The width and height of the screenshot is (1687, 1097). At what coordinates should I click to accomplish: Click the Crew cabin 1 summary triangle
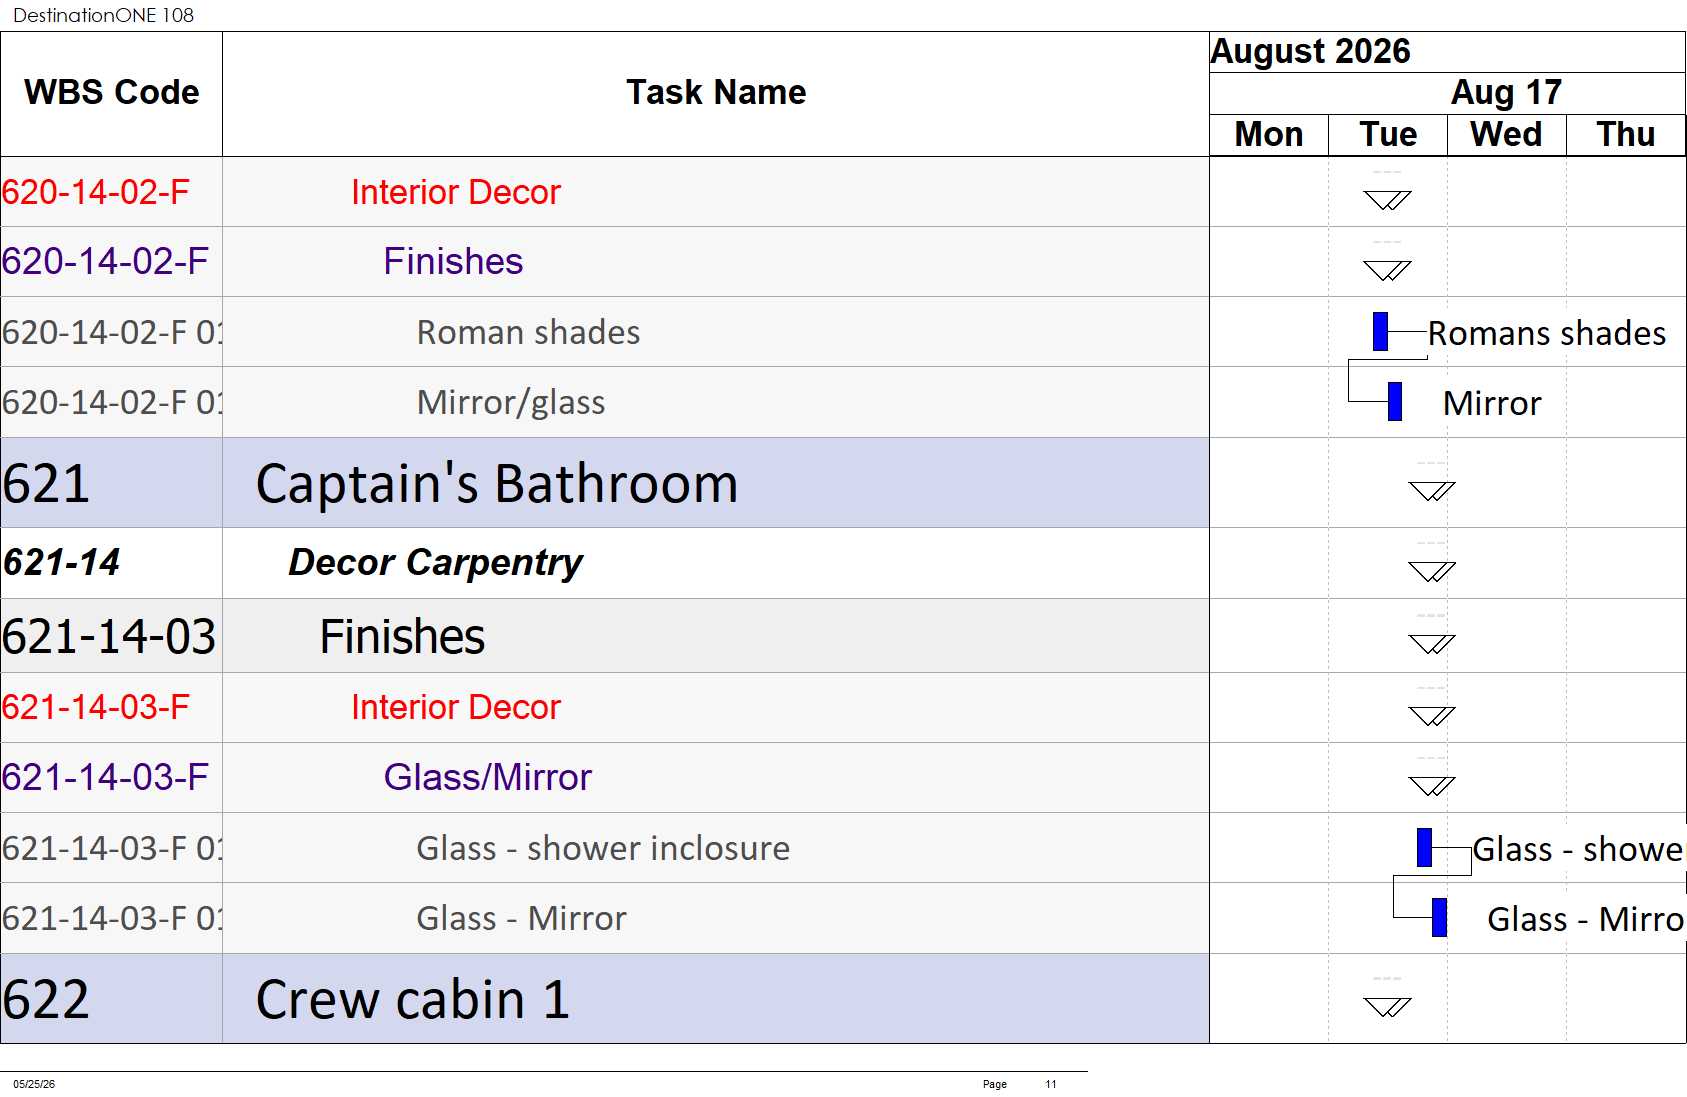point(1387,1006)
